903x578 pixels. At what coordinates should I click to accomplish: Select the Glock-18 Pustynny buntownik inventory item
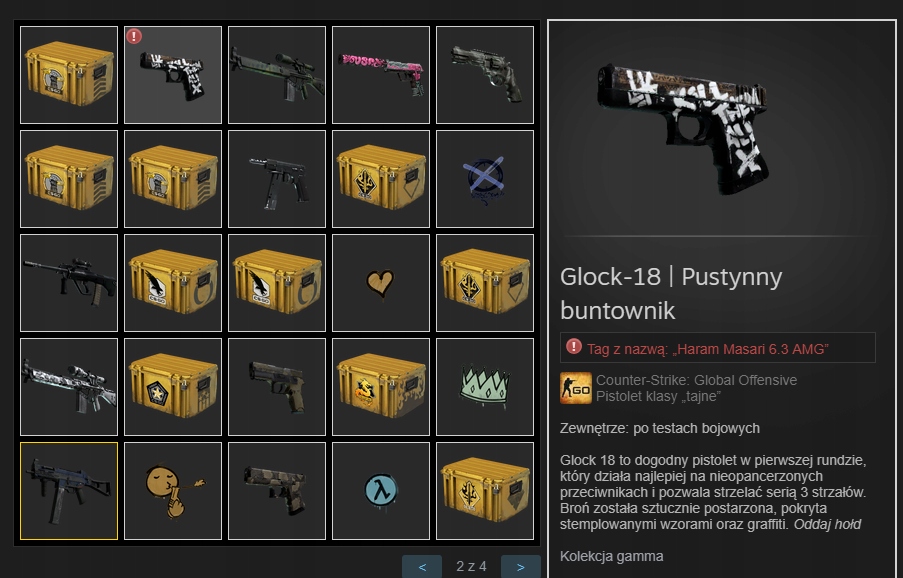coord(173,75)
